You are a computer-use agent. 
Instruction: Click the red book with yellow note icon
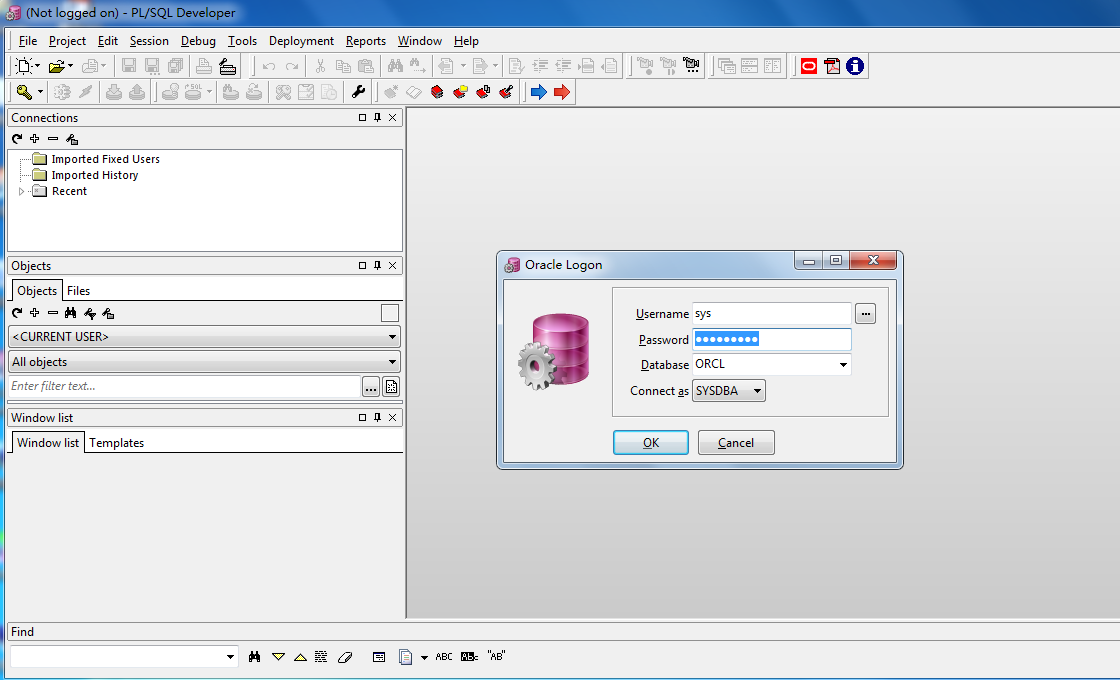[x=460, y=92]
